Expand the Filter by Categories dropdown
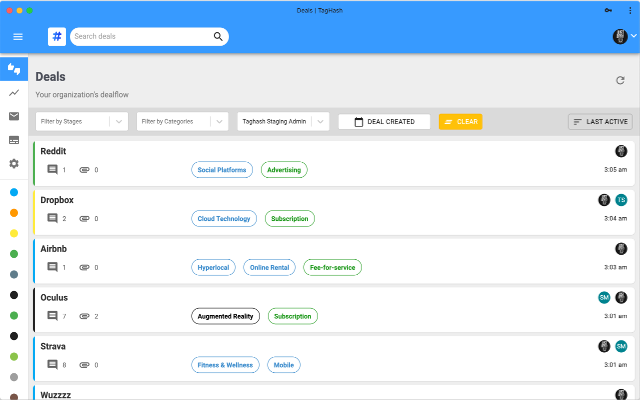Viewport: 640px width, 400px height. click(x=182, y=122)
